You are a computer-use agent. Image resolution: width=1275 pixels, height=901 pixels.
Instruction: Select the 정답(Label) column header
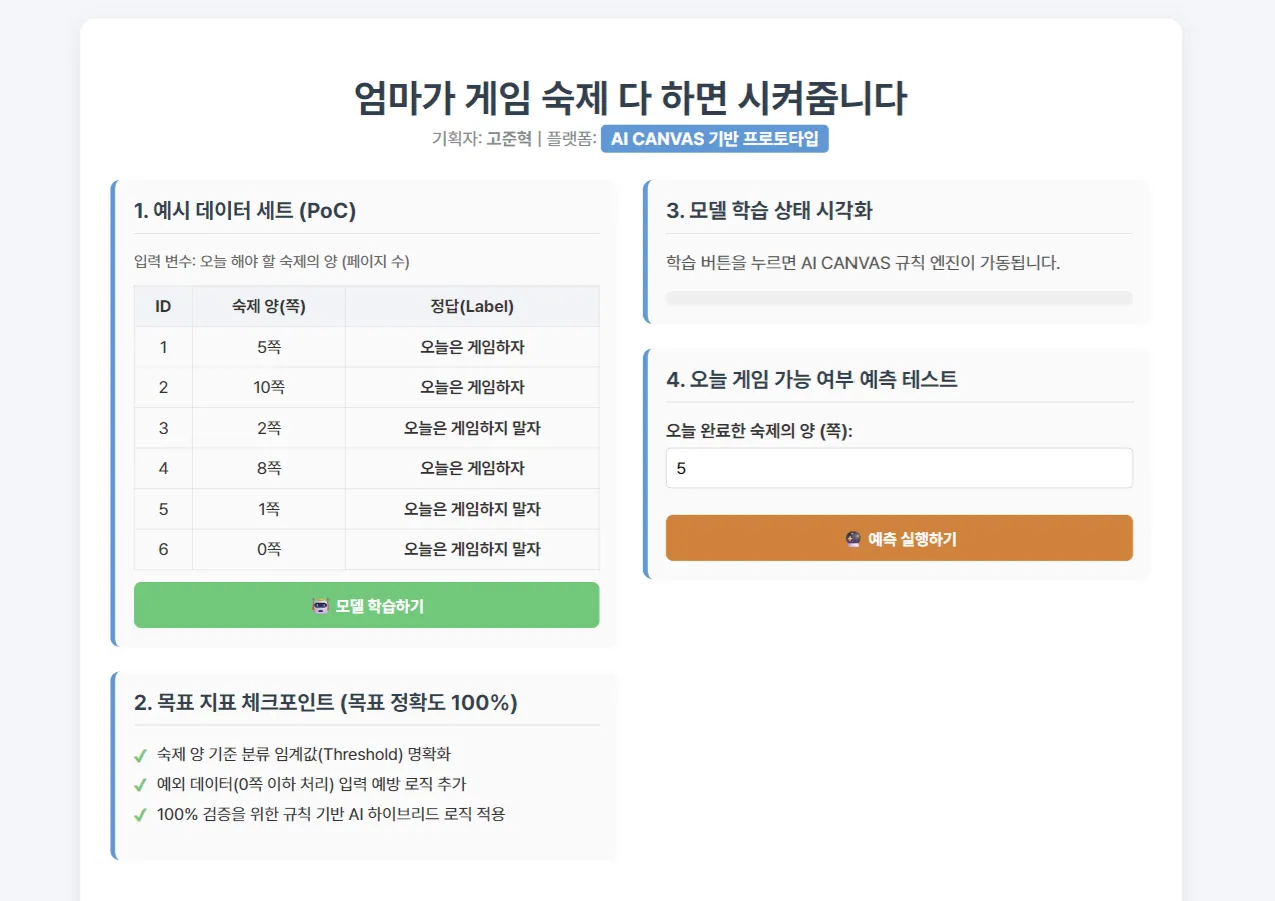[x=472, y=306]
